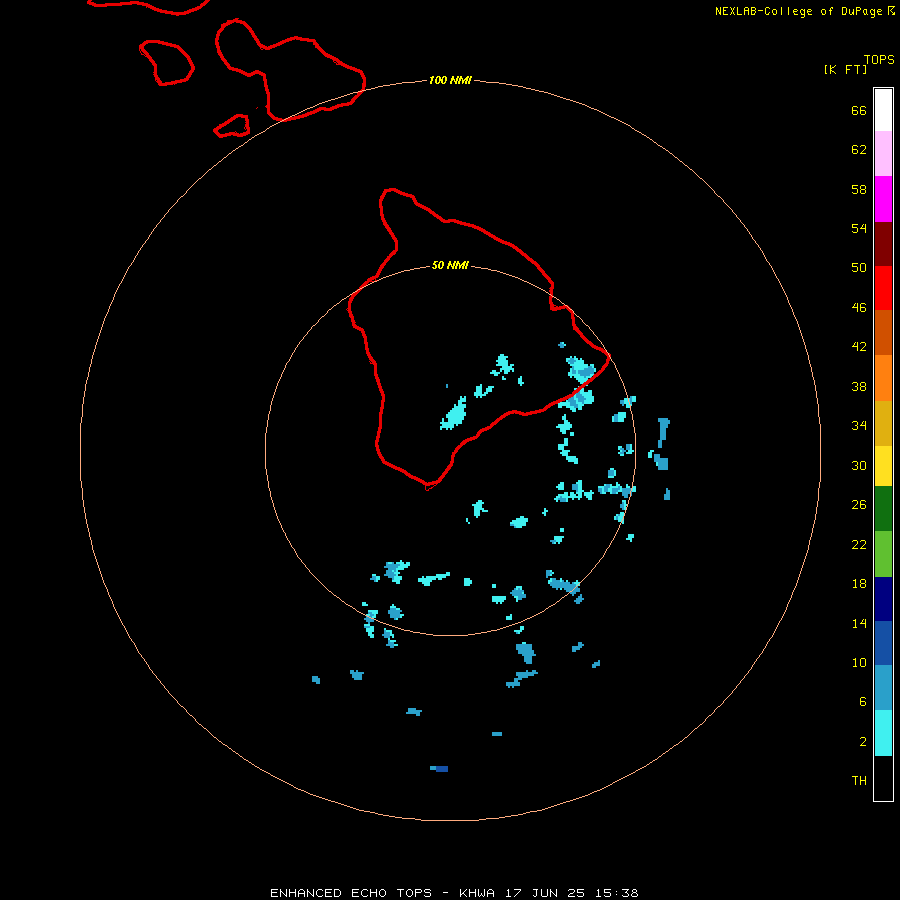This screenshot has width=900, height=900.
Task: Select the dark green legend color block
Action: (x=883, y=509)
